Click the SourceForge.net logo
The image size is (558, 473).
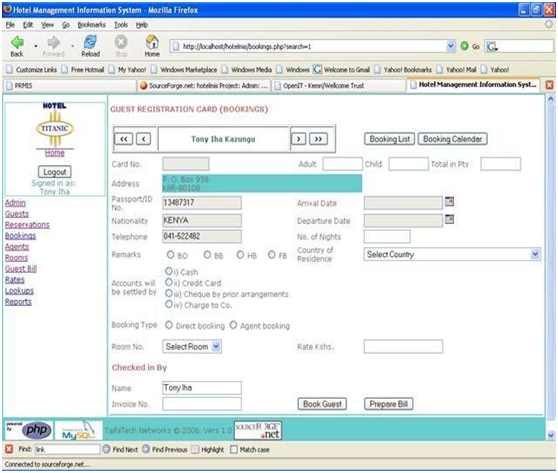click(258, 430)
